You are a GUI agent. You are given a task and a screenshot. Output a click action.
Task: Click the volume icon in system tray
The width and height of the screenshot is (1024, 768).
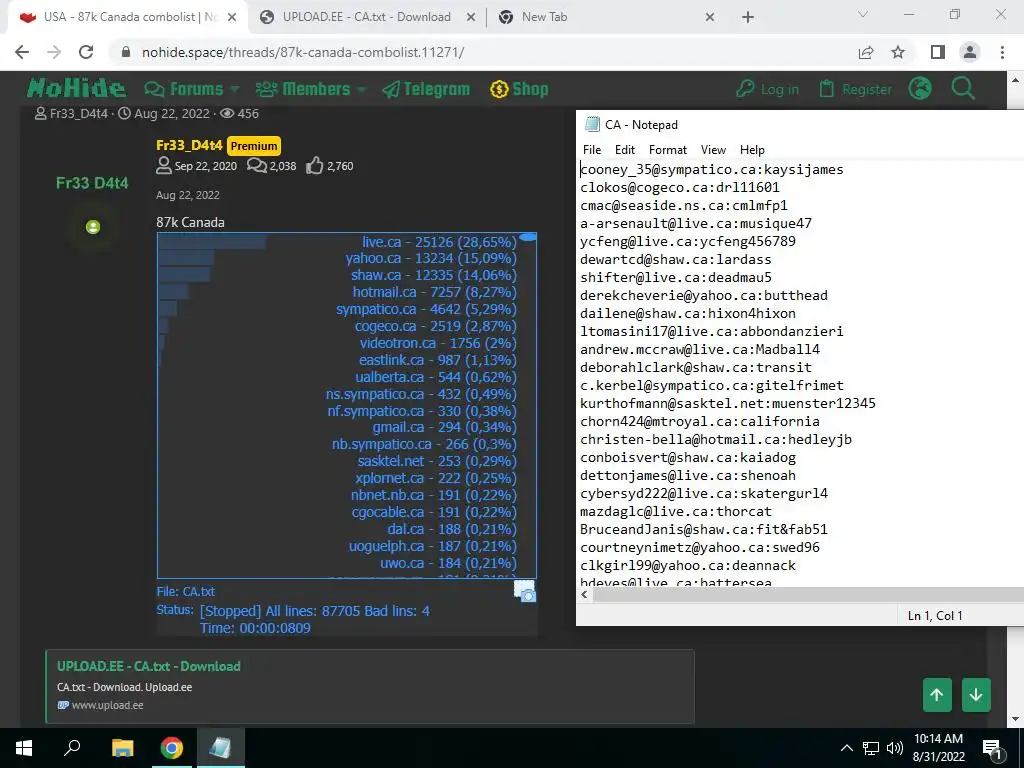(895, 748)
